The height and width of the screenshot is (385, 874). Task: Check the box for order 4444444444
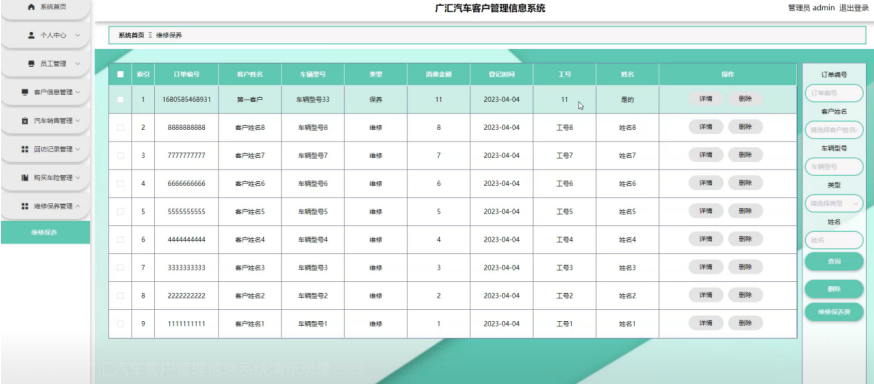coord(120,240)
